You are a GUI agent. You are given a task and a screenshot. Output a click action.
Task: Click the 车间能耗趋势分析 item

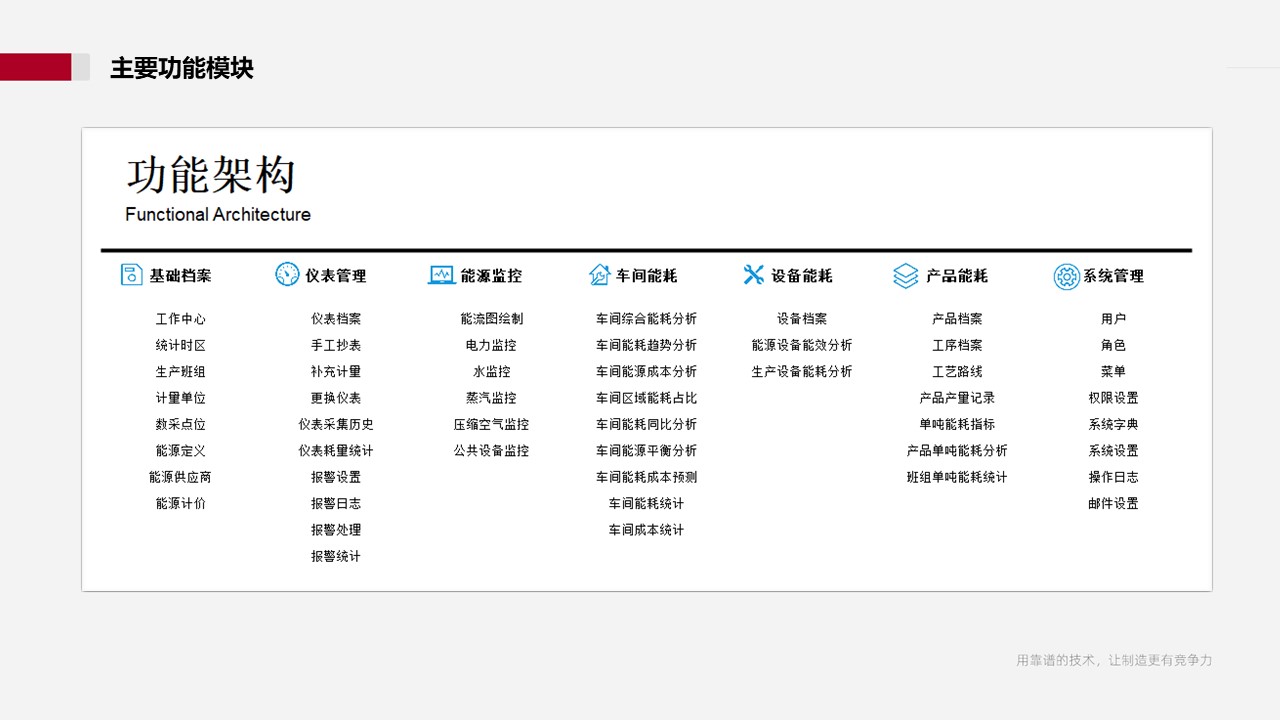pos(647,345)
